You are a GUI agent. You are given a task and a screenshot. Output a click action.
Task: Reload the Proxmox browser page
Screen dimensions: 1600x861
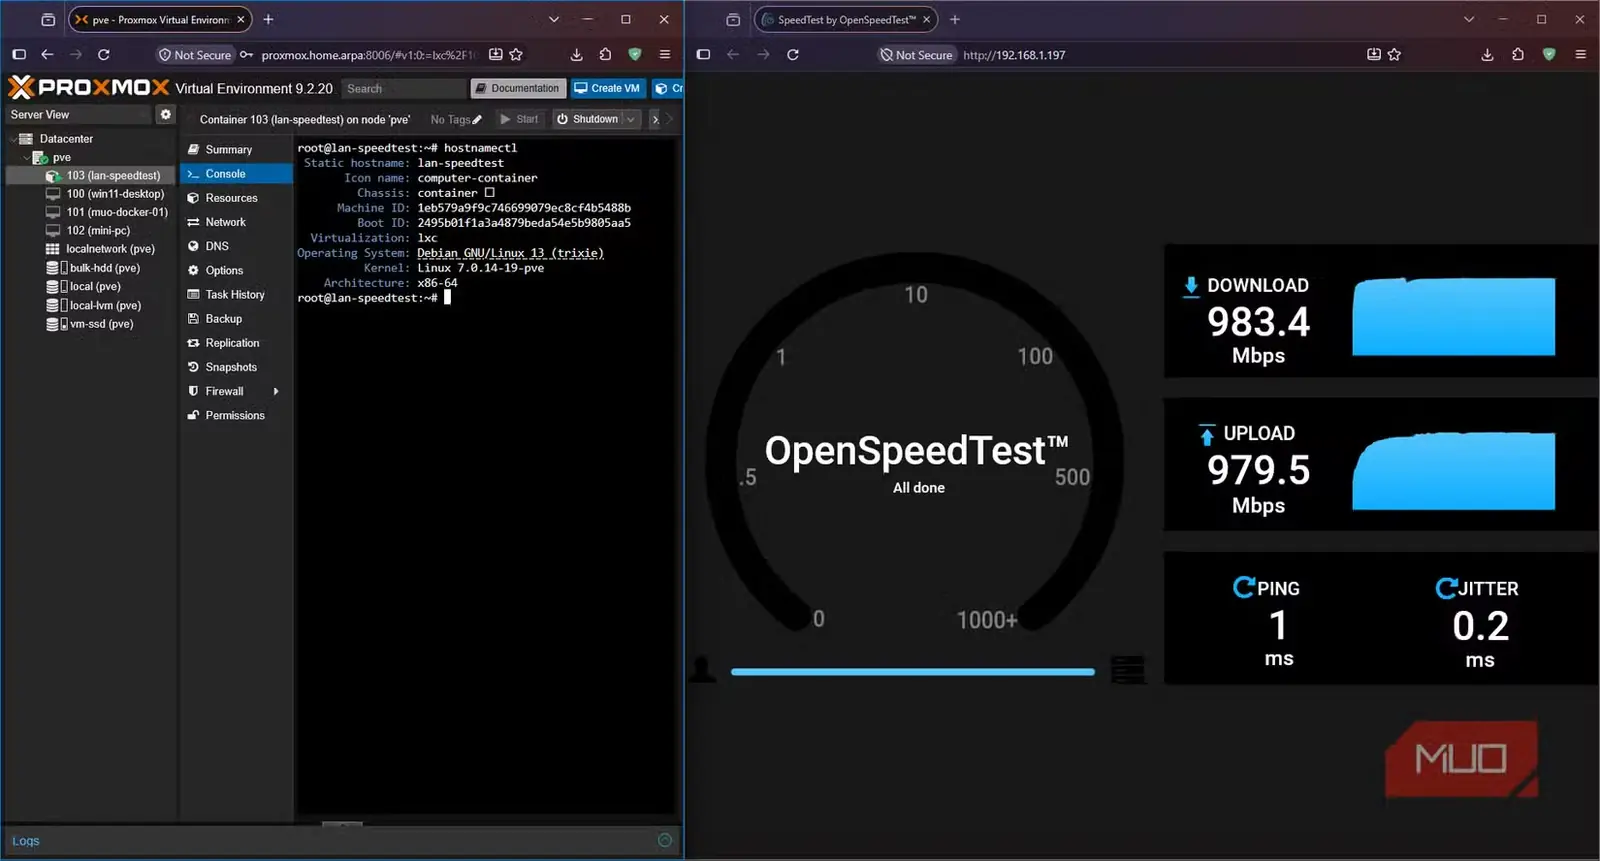(104, 55)
